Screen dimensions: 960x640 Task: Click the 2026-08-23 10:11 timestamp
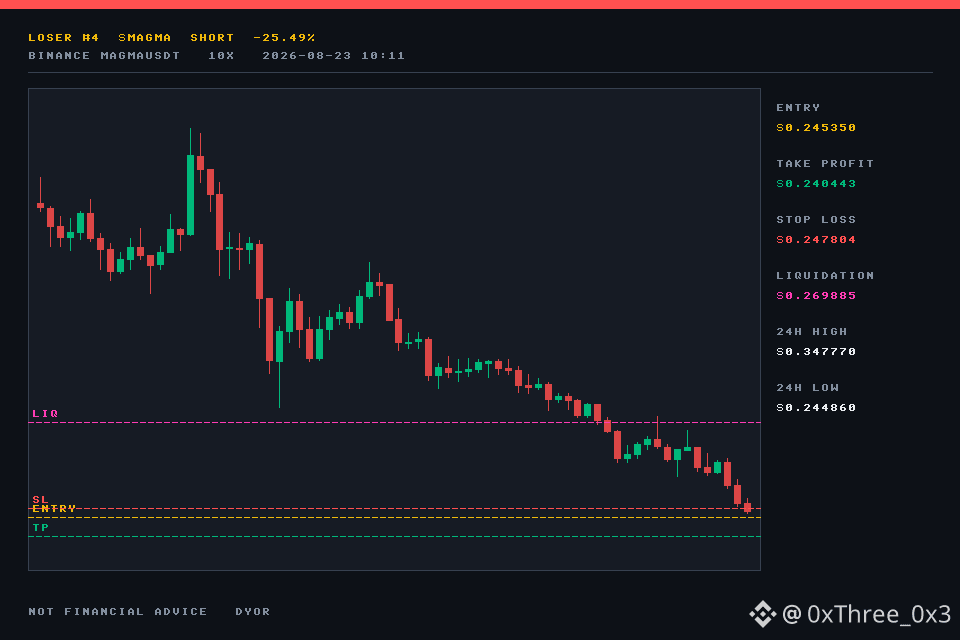tap(334, 55)
